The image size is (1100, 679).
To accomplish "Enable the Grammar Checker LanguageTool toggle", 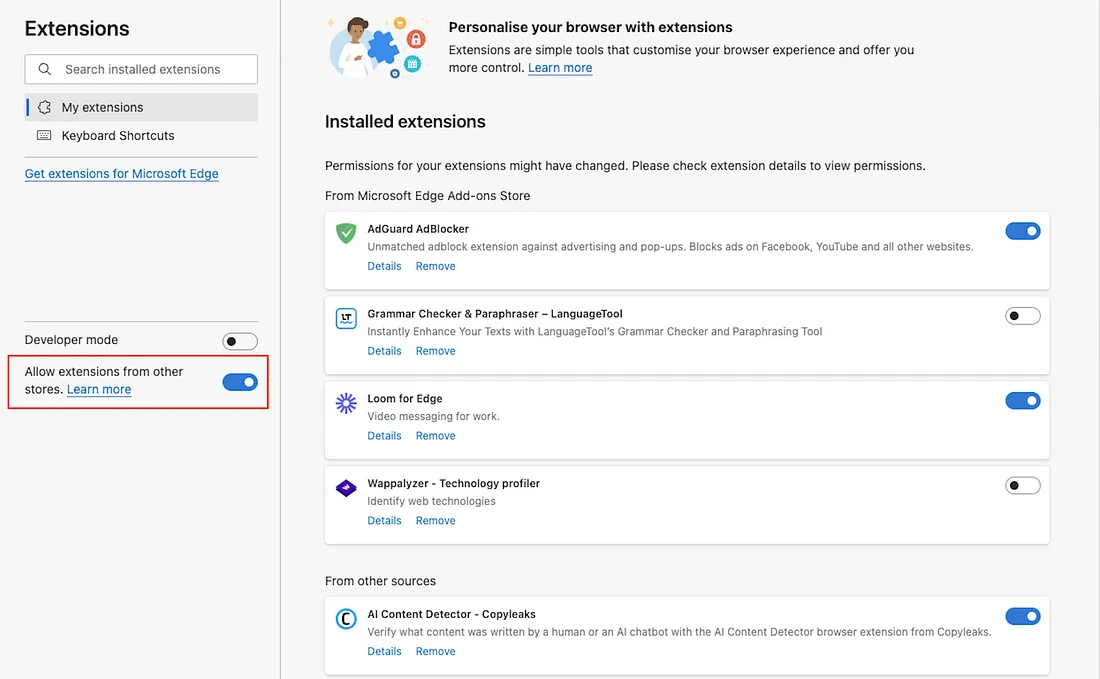I will coord(1022,316).
